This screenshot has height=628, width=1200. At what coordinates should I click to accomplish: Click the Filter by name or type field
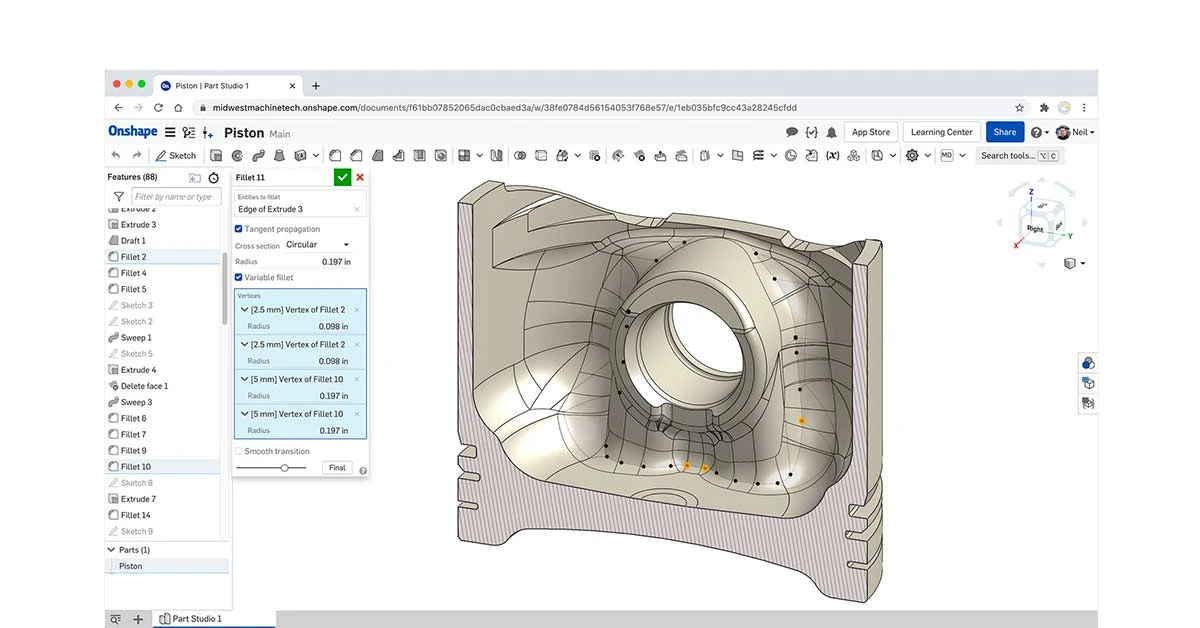(x=175, y=196)
